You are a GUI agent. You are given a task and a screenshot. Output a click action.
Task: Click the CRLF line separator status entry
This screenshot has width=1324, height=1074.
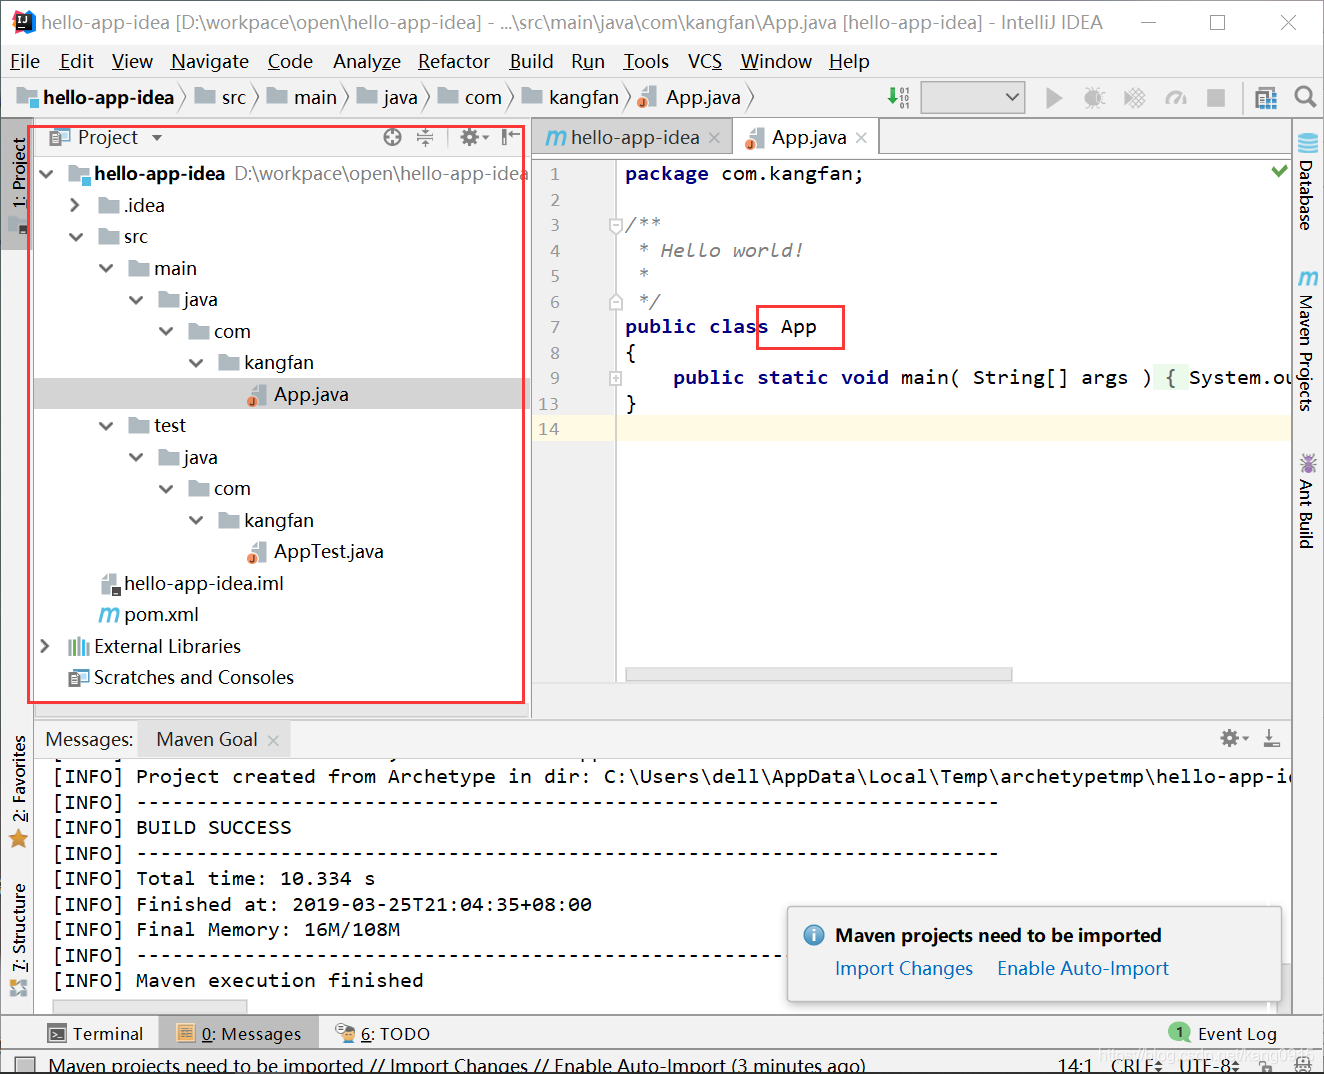coord(1137,1065)
